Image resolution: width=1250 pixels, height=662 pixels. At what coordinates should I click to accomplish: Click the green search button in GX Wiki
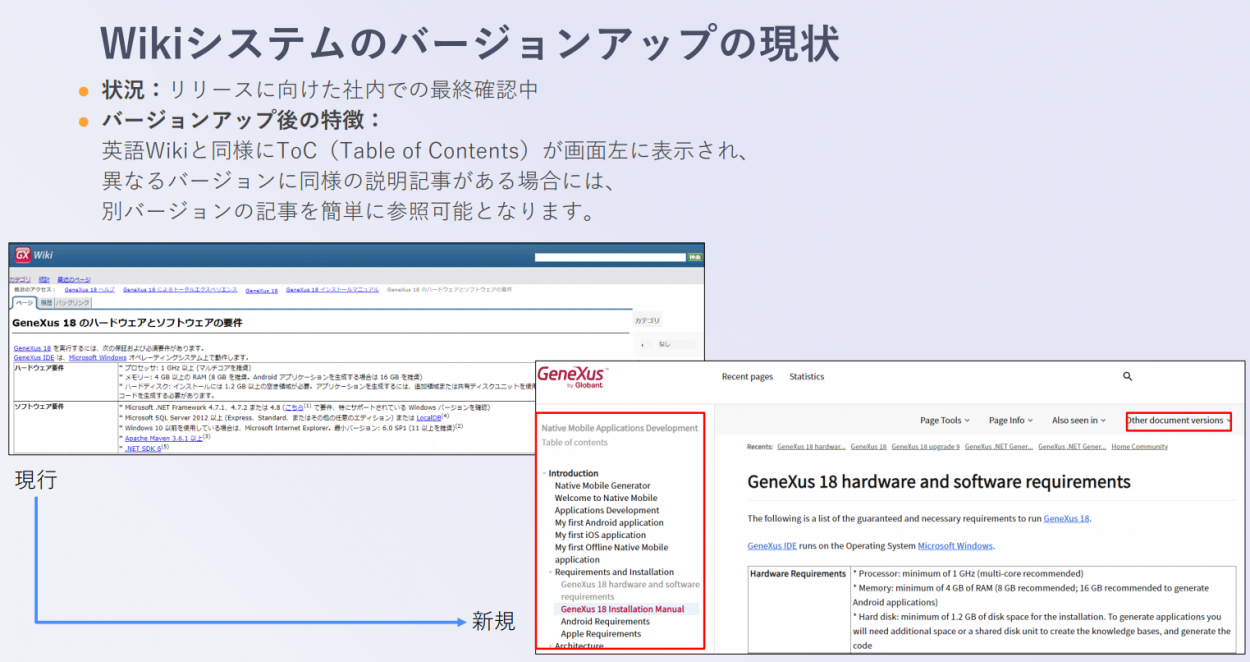695,258
